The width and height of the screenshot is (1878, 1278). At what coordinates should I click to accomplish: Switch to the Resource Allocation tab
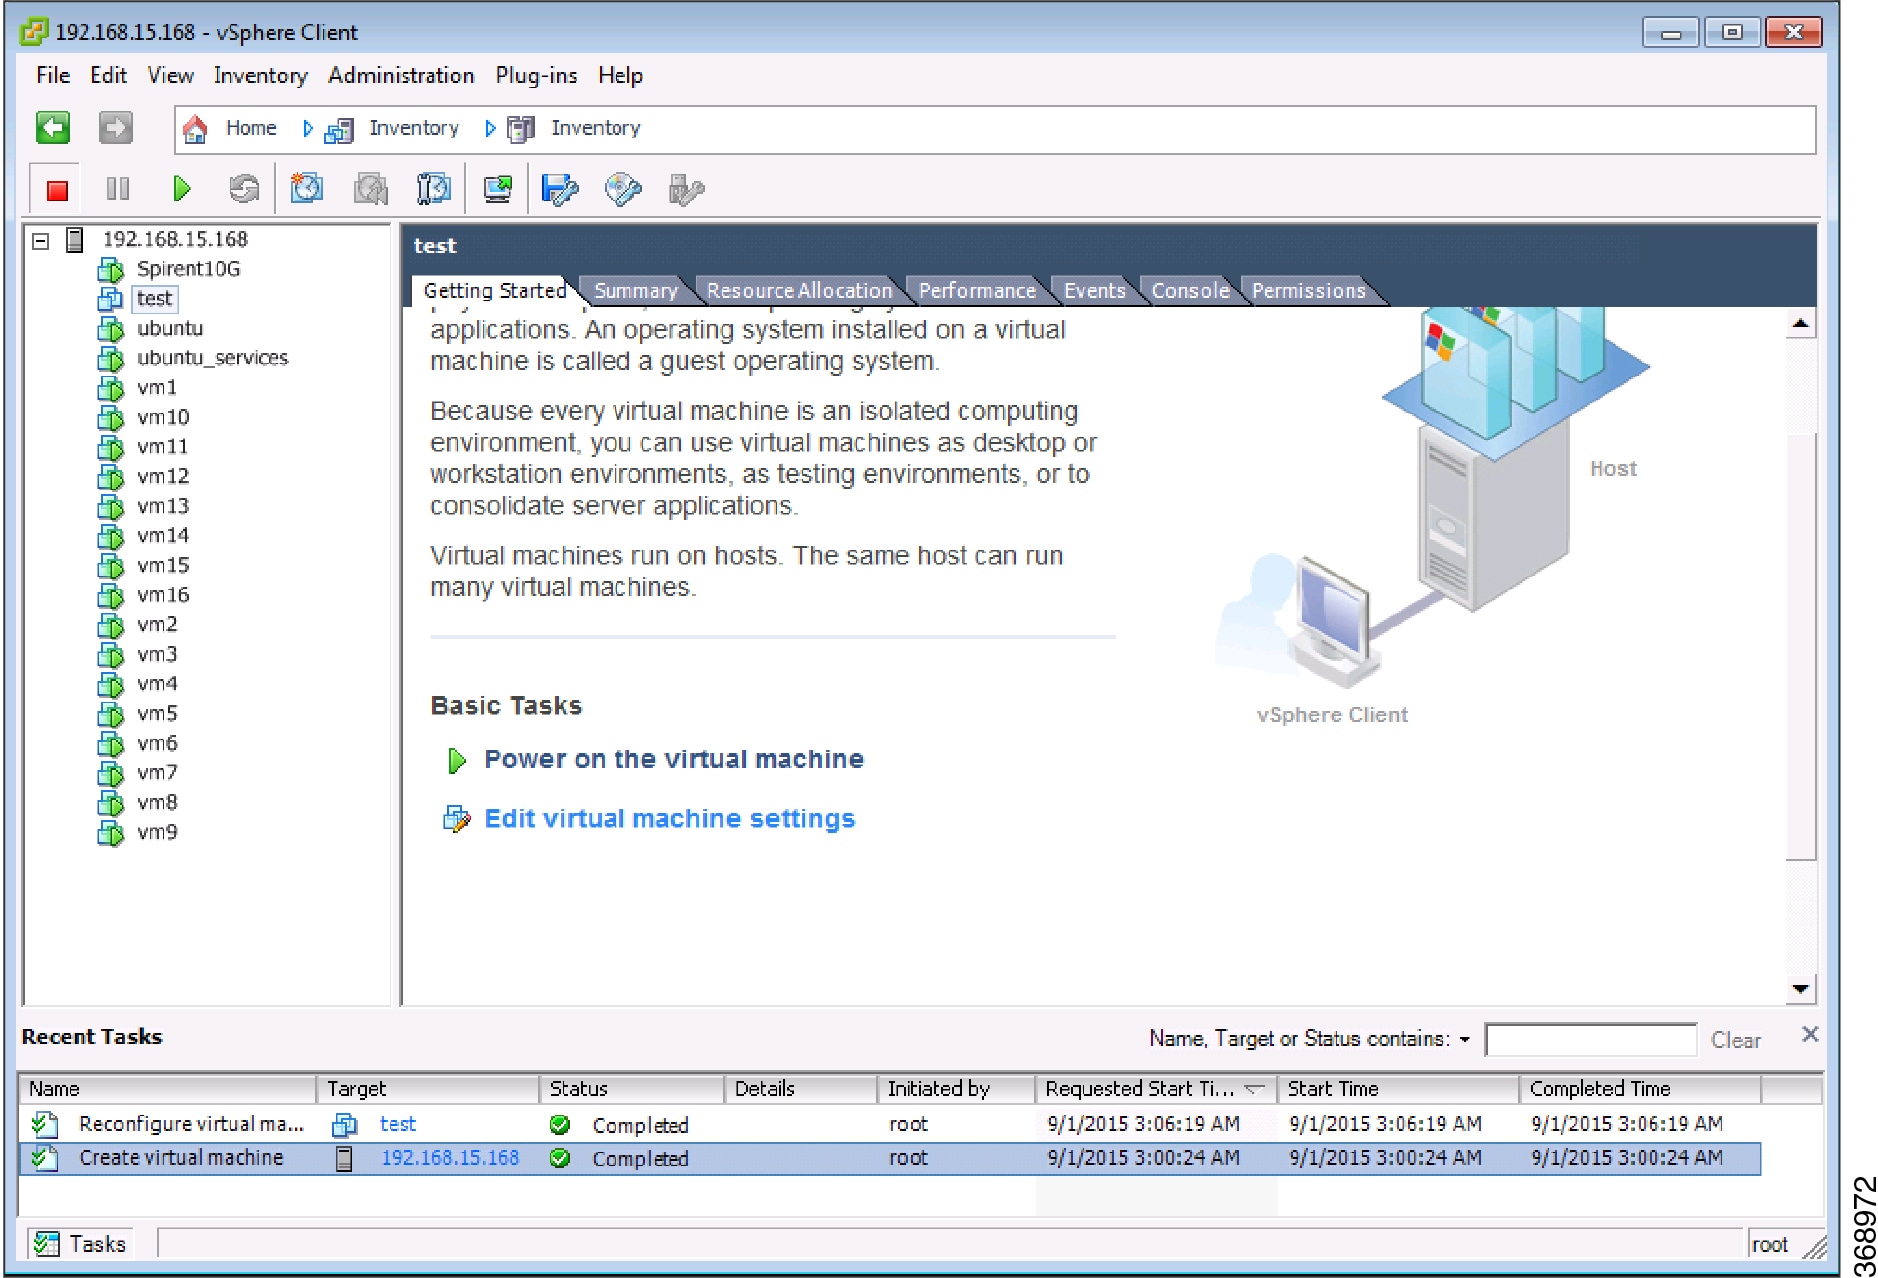pyautogui.click(x=799, y=290)
